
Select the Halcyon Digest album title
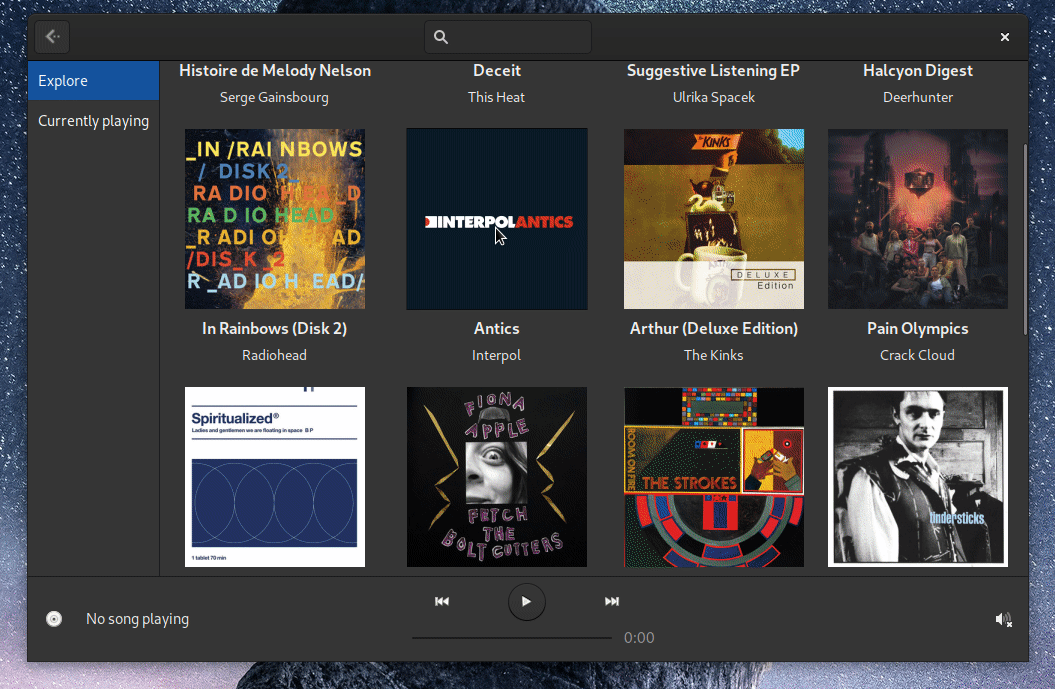[x=918, y=71]
